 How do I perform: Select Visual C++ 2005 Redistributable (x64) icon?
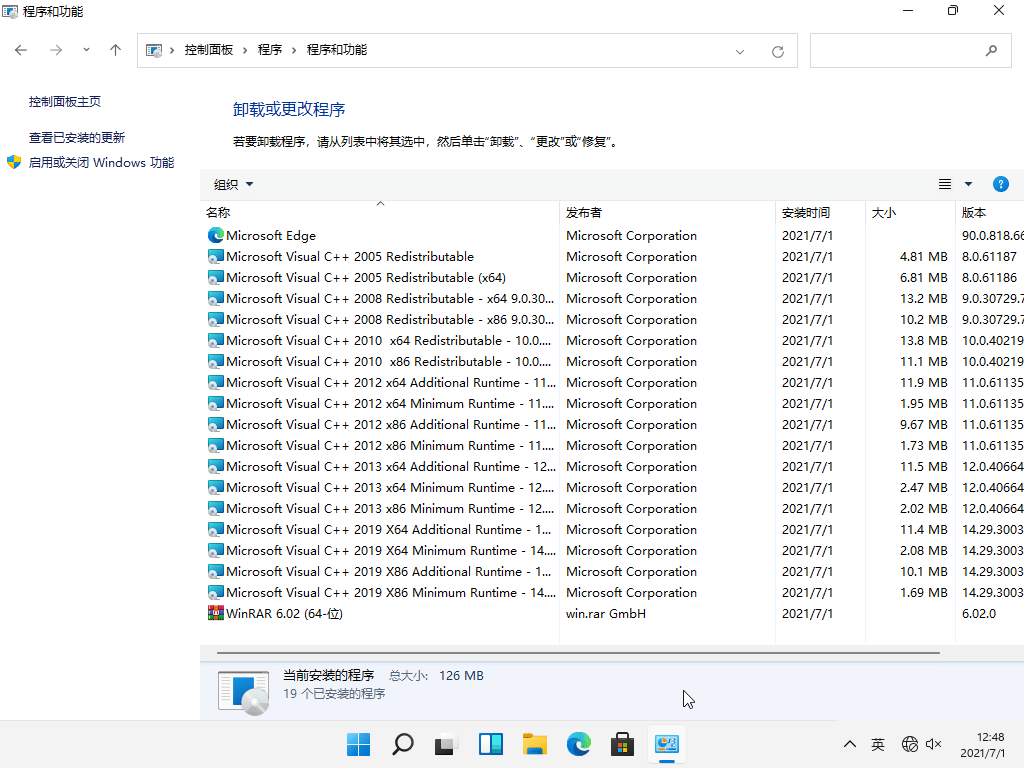216,278
